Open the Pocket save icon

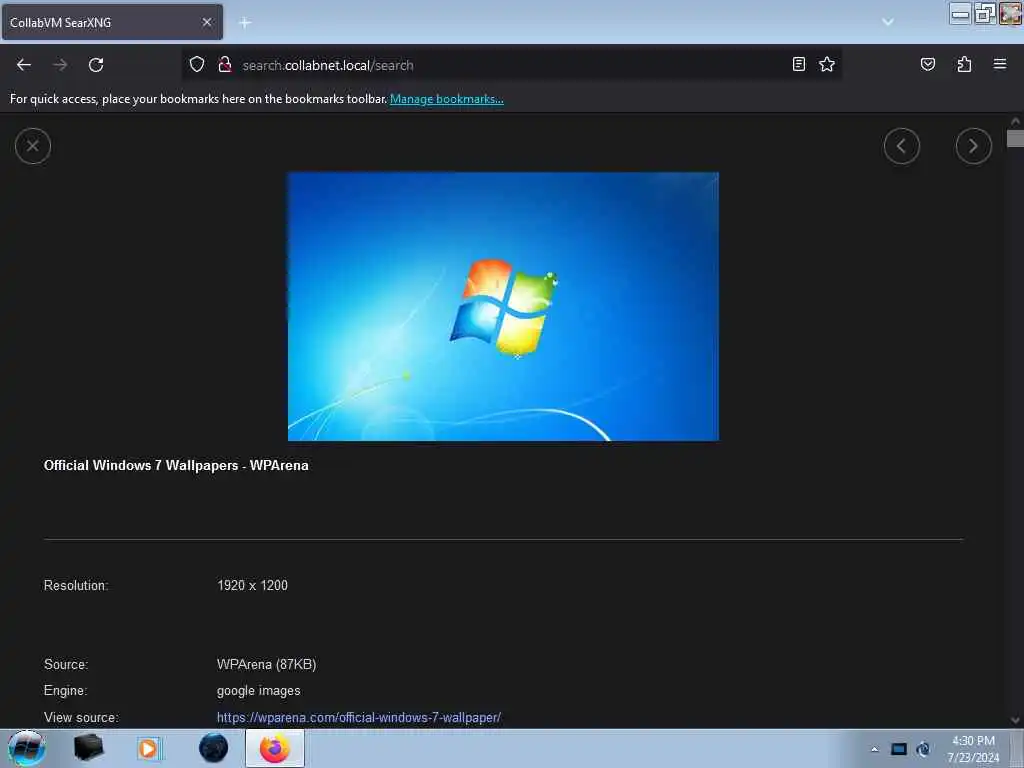click(x=928, y=64)
